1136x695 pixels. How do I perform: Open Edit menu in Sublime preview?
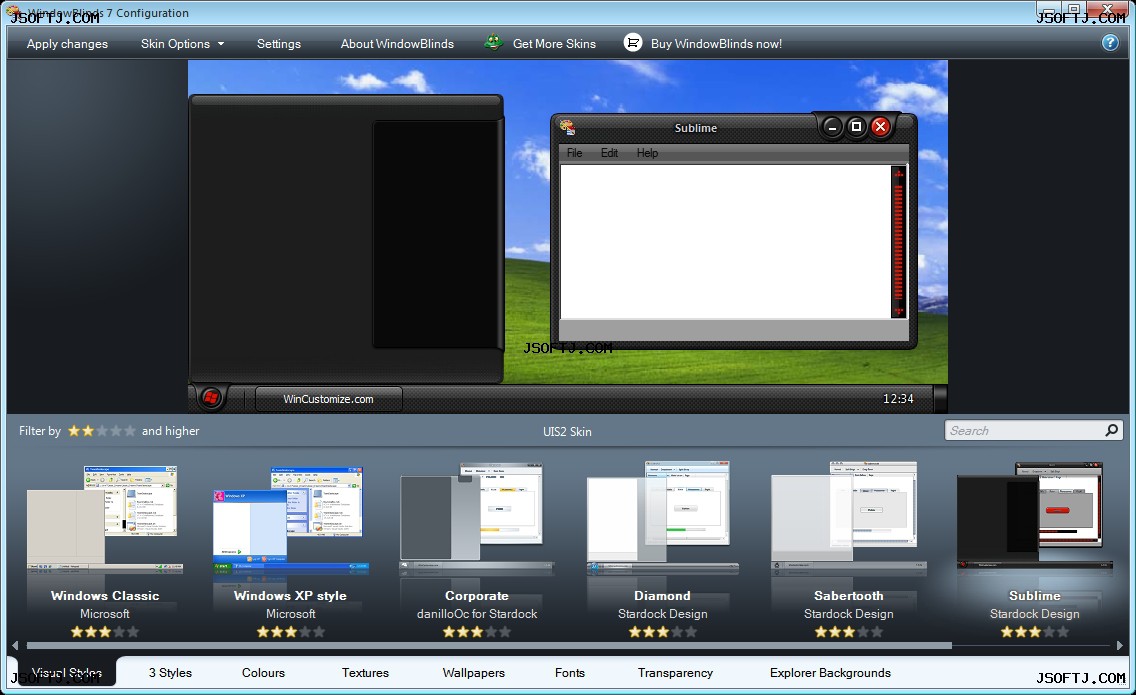tap(609, 153)
